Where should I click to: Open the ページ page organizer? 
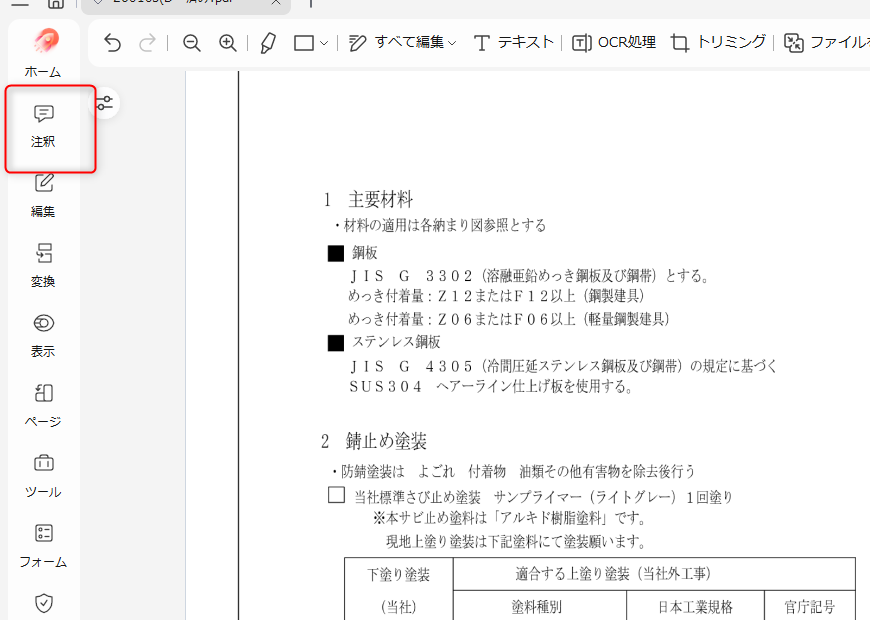(x=43, y=405)
